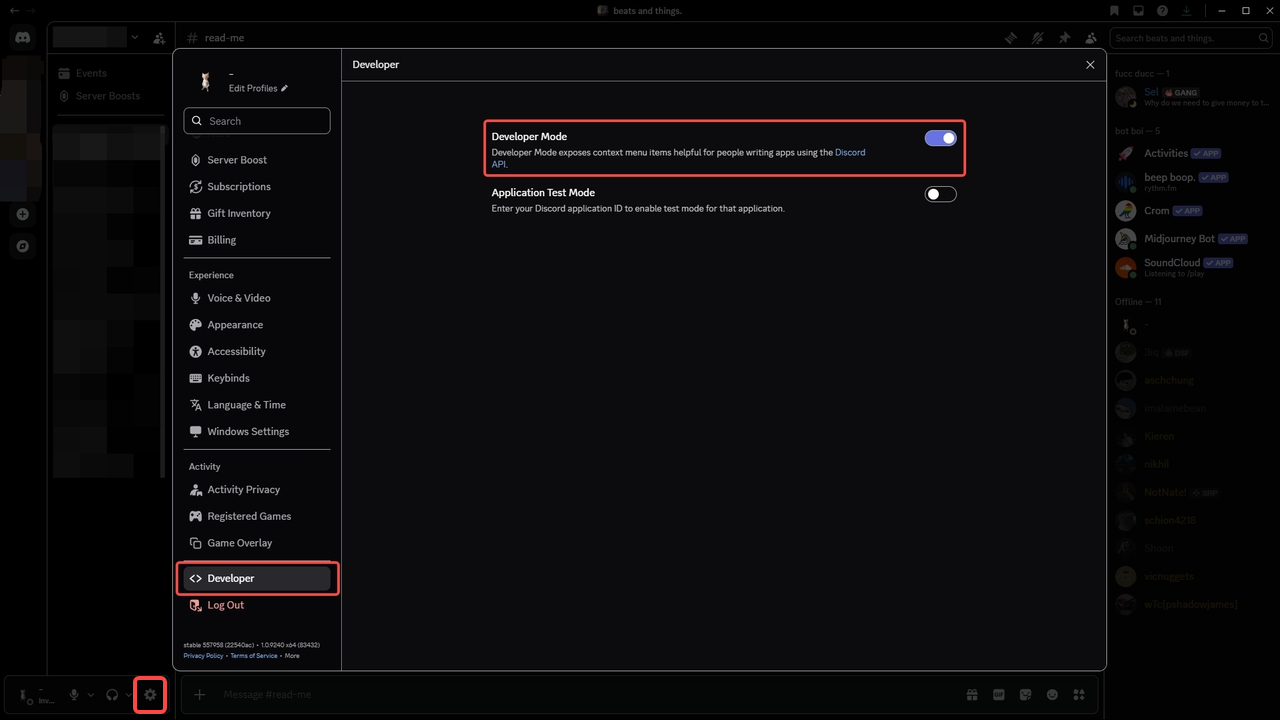
Task: Open Activity Privacy settings
Action: pyautogui.click(x=257, y=490)
